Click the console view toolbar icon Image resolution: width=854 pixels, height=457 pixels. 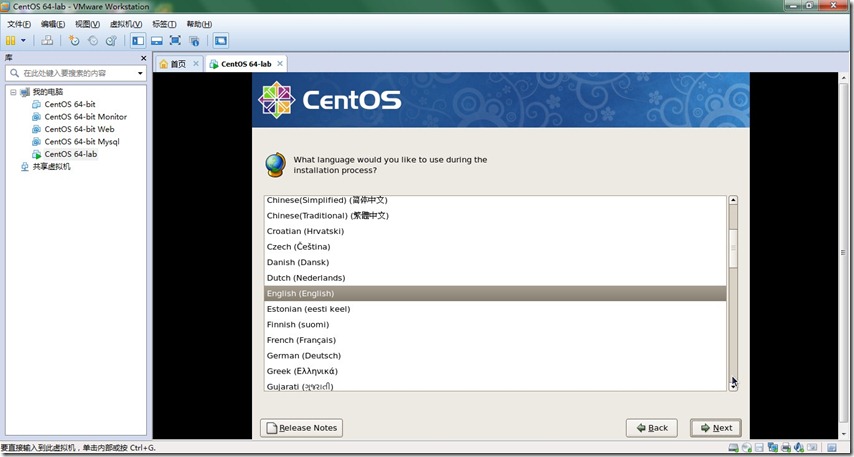(221, 40)
